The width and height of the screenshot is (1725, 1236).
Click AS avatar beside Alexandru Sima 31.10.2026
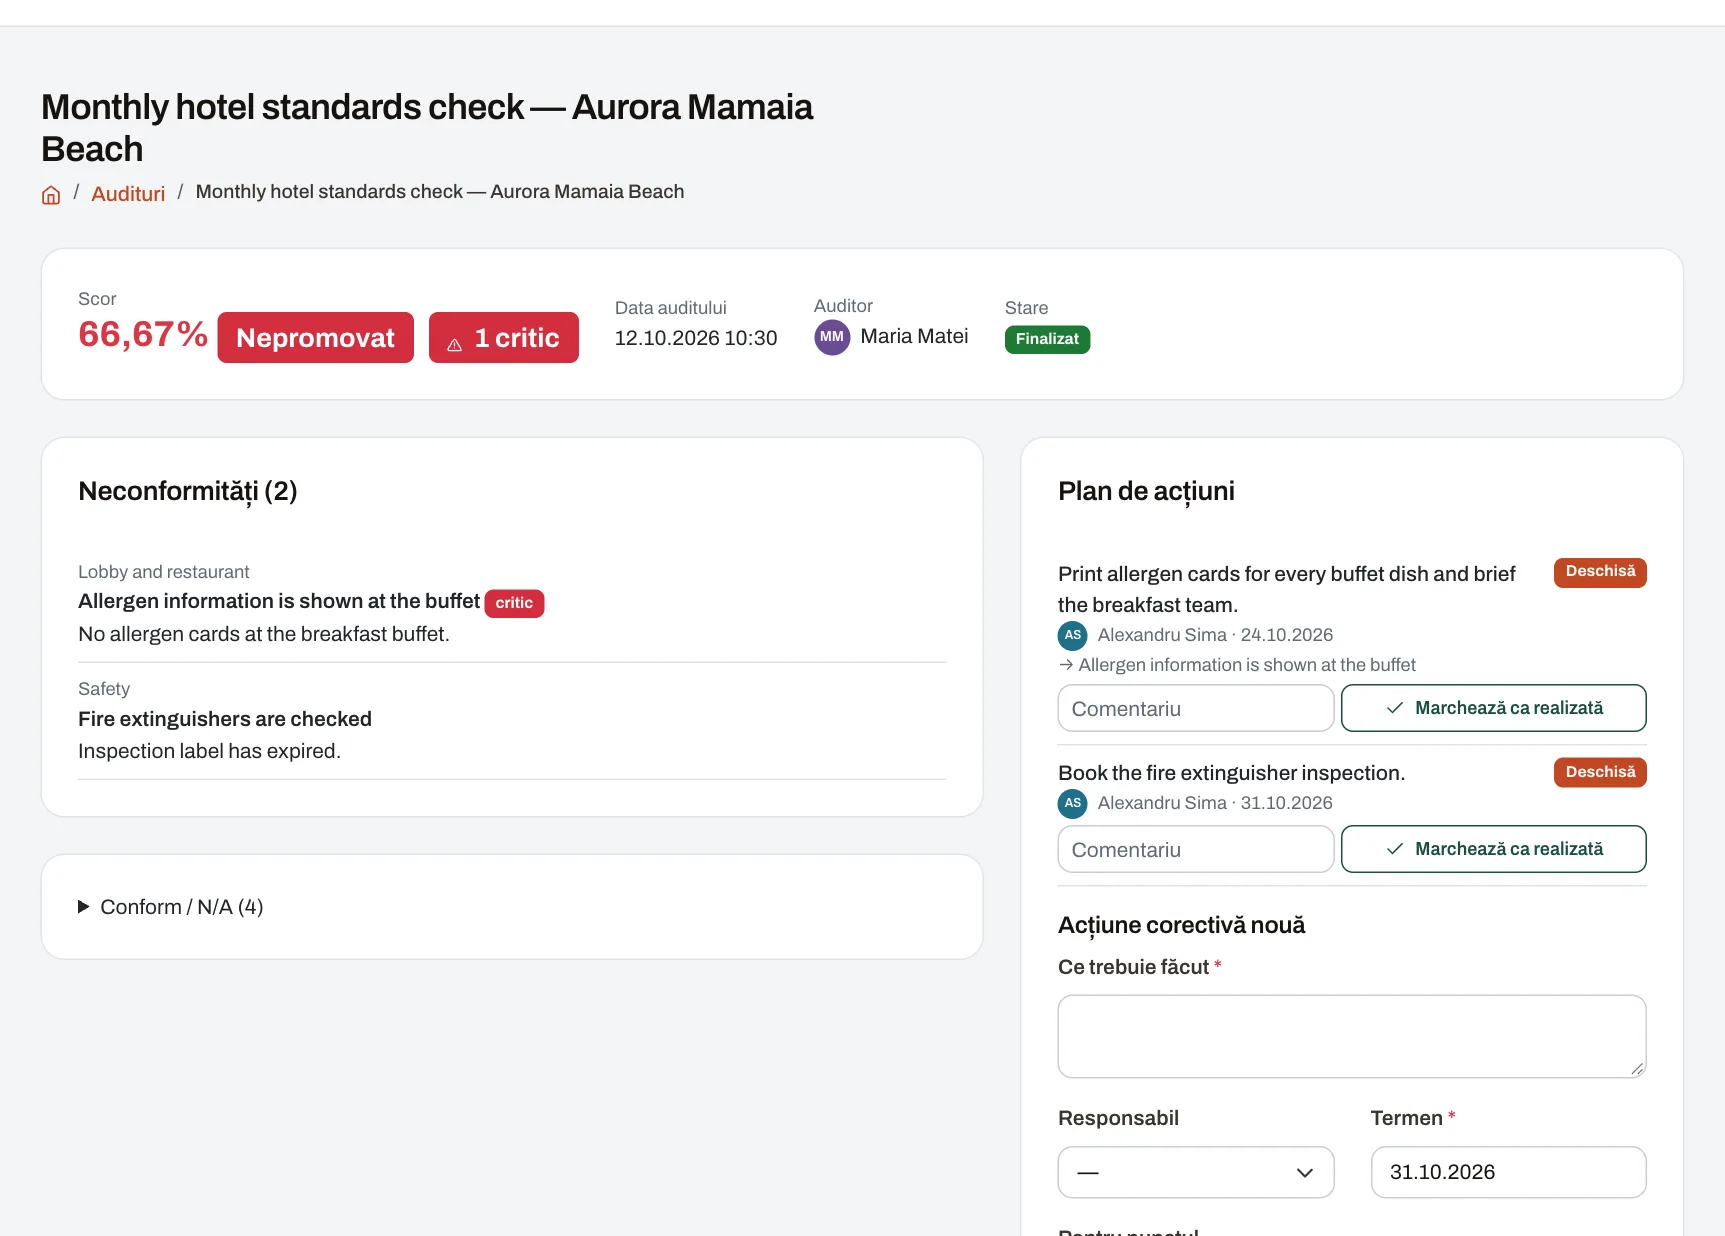pos(1073,803)
